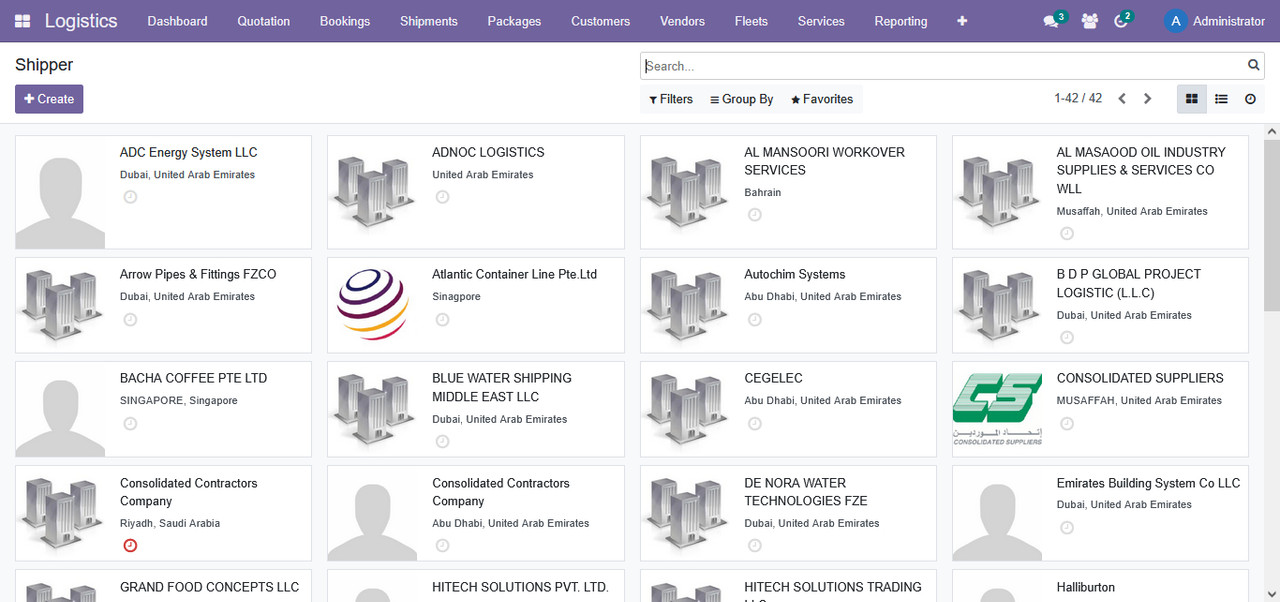
Task: Click activity clock on BLUE WATER SHIPPING card
Action: 442,441
